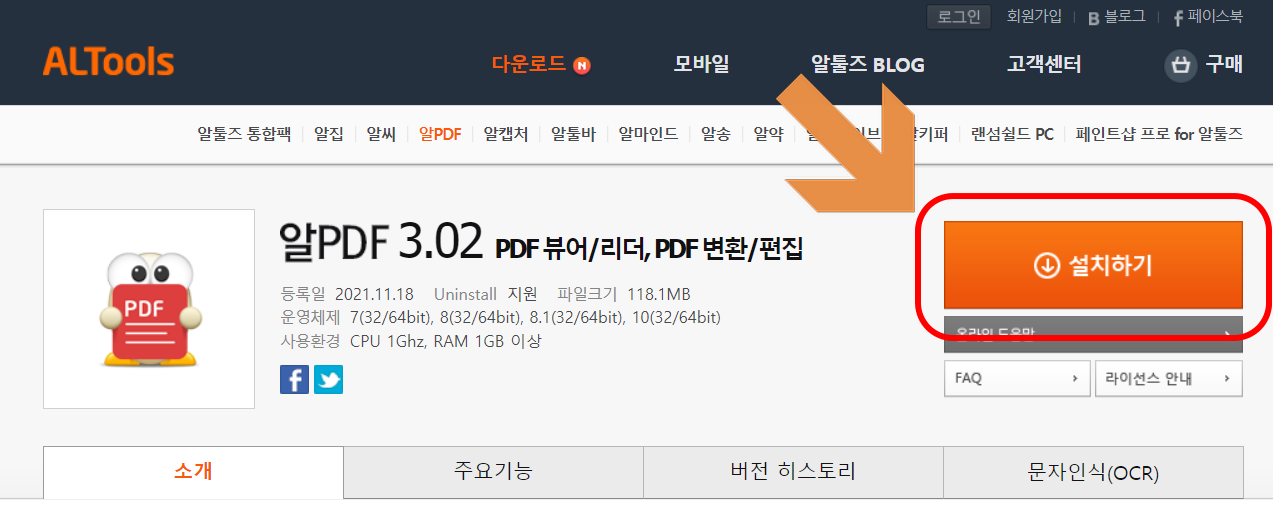Select 알툴즈 통합팩 in submenu
Viewport: 1273px width, 527px height.
(244, 134)
